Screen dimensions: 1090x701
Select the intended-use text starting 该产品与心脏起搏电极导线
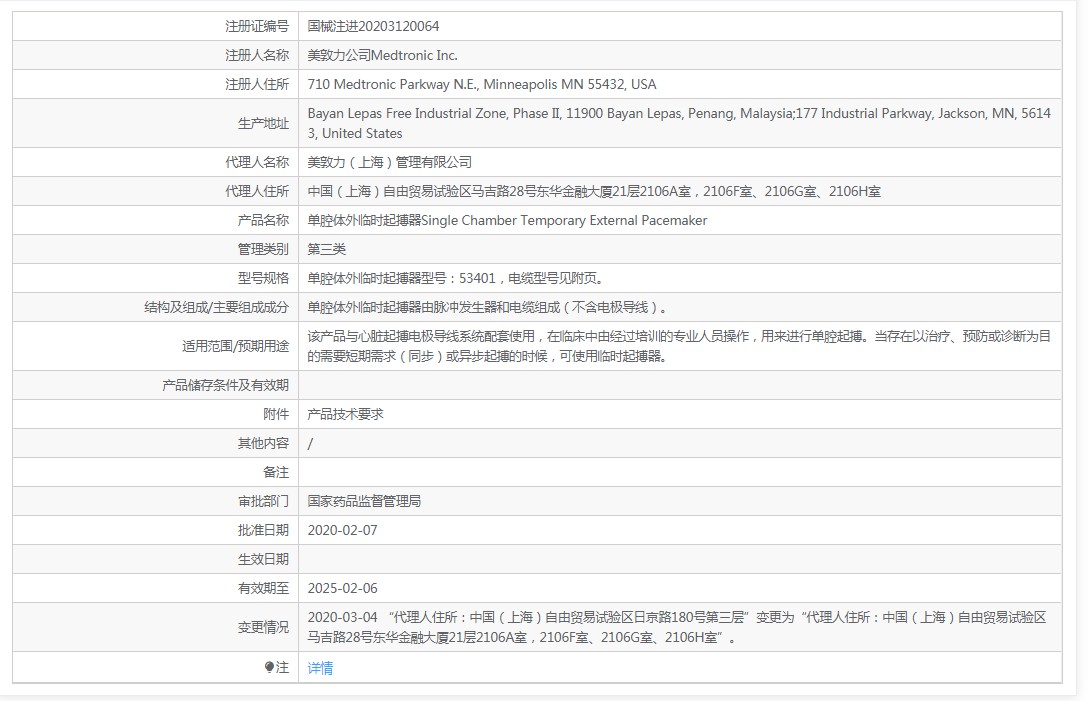679,346
